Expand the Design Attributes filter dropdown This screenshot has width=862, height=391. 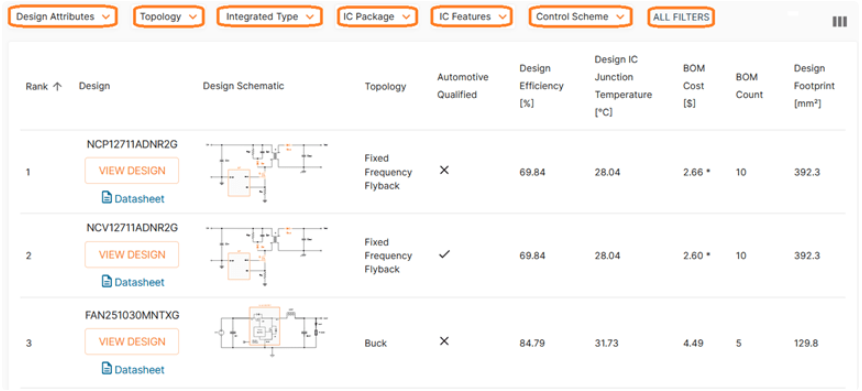[x=63, y=16]
